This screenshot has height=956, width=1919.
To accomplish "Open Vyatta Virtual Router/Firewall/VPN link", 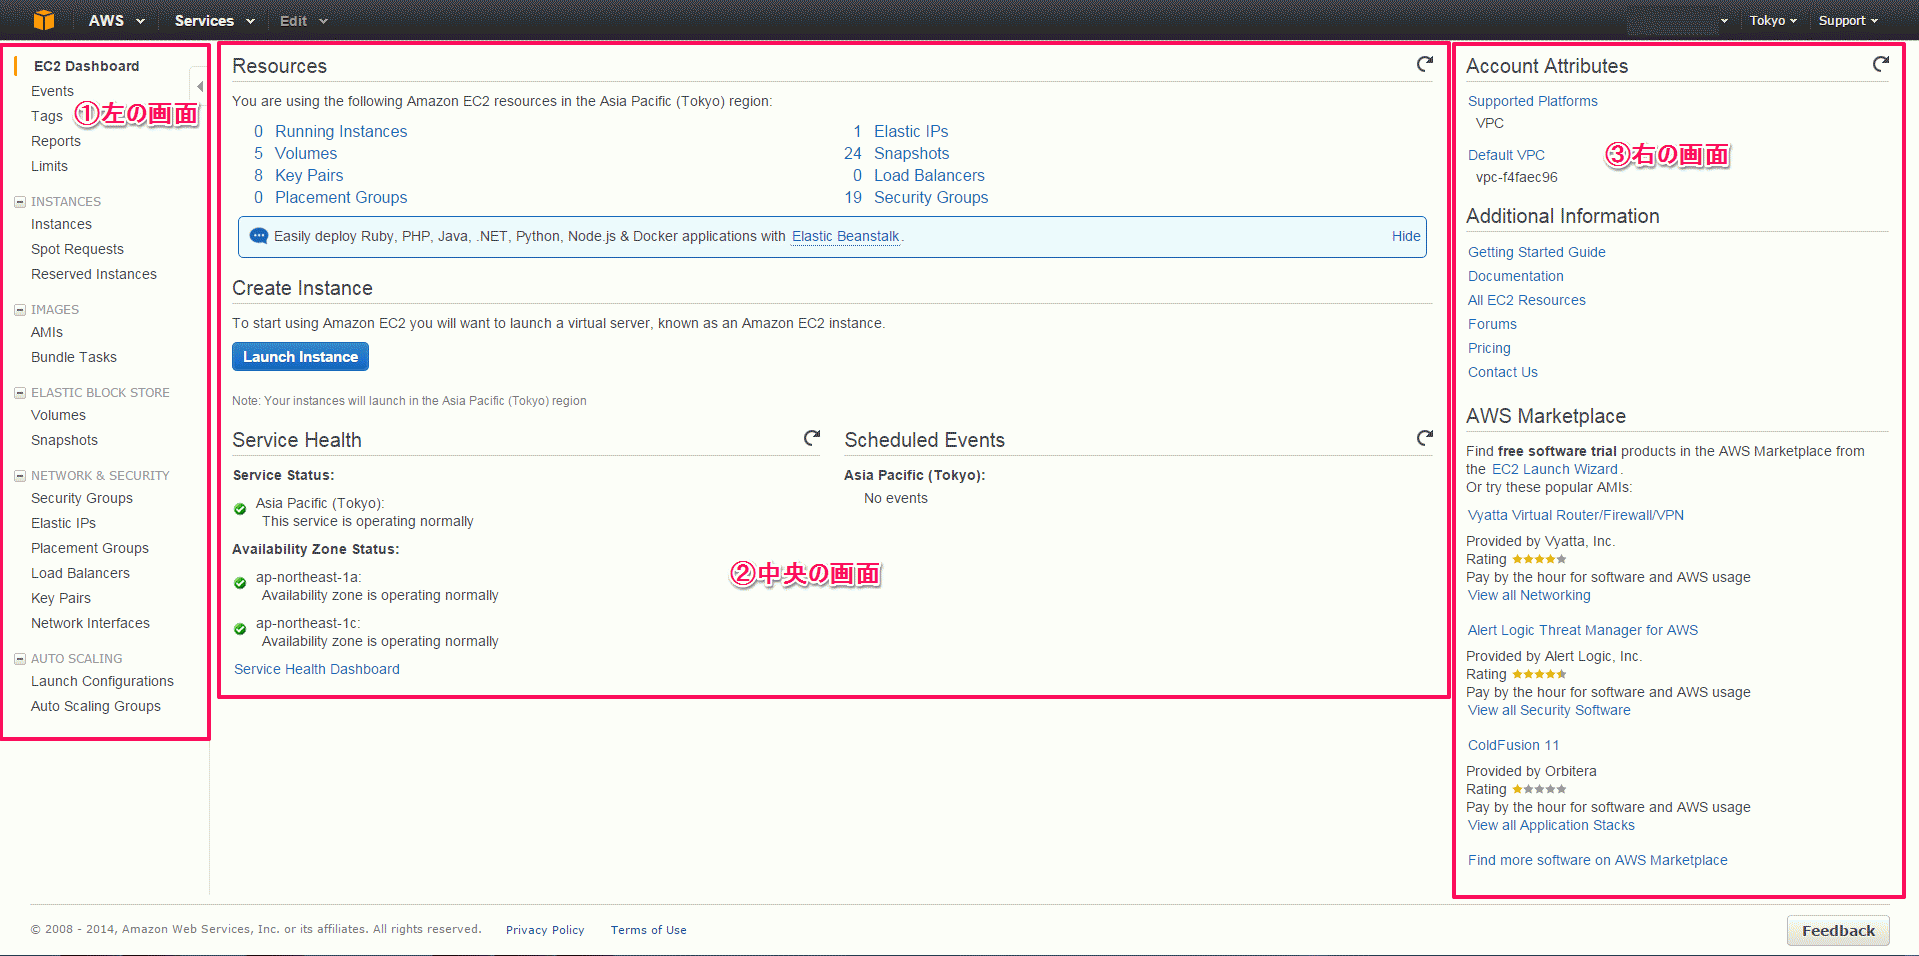I will 1576,515.
